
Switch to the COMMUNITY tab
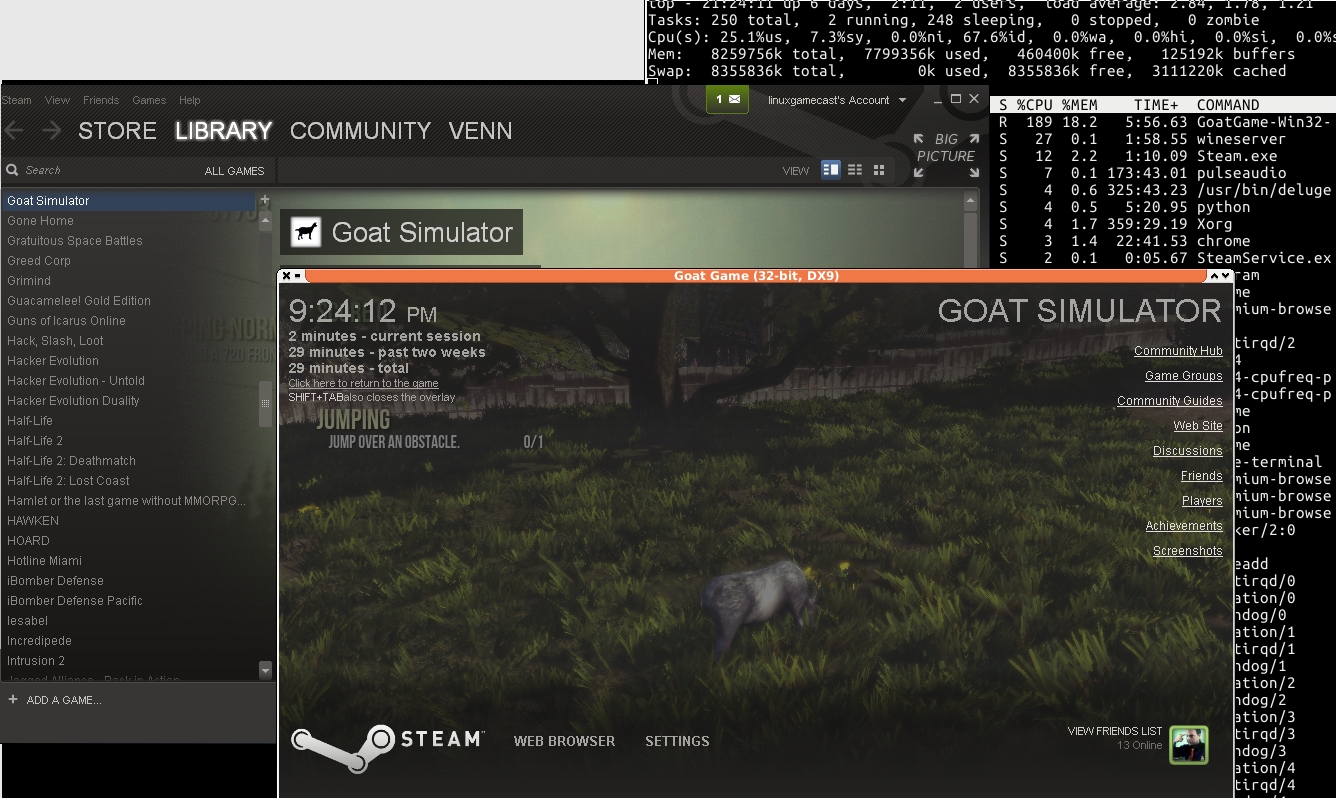[360, 131]
